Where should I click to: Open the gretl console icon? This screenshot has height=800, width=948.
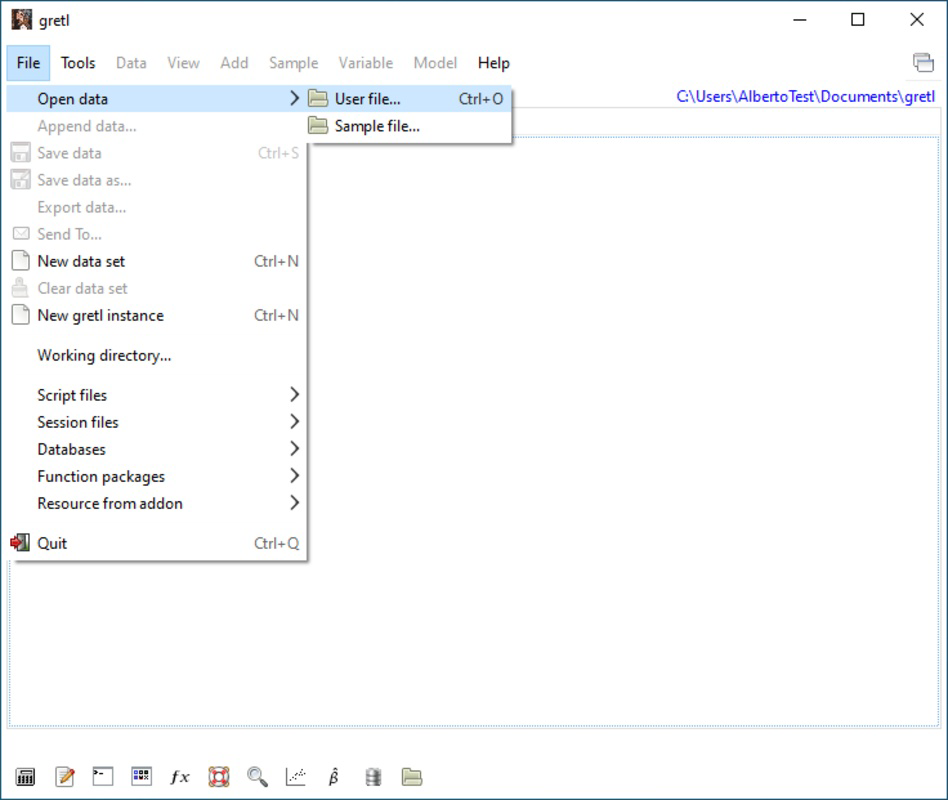point(103,776)
